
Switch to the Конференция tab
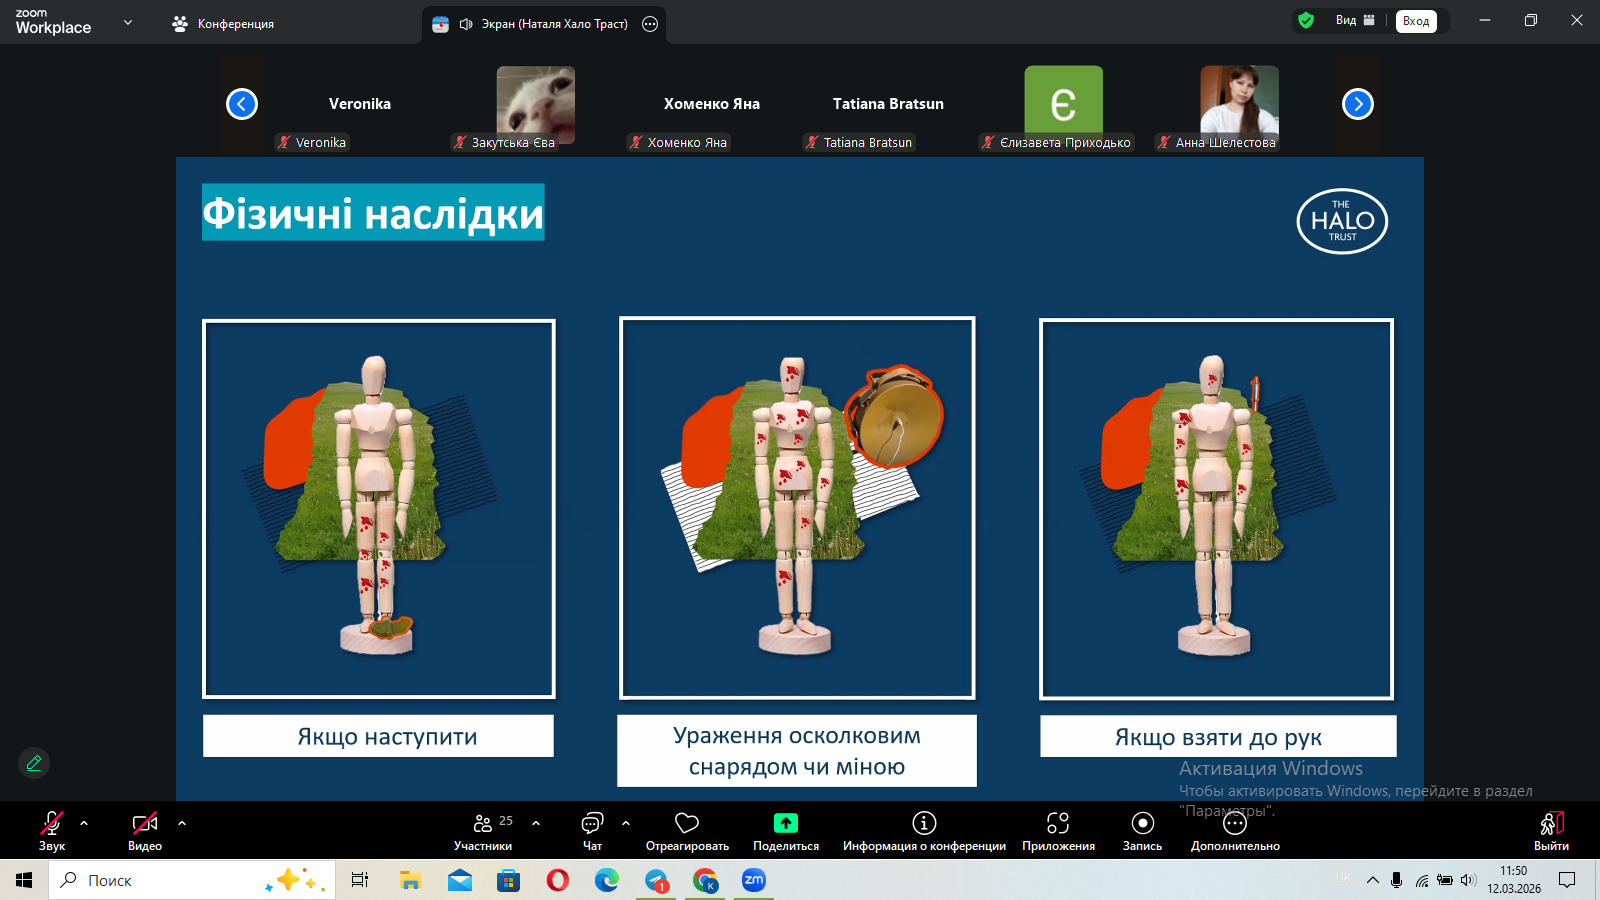coord(224,24)
